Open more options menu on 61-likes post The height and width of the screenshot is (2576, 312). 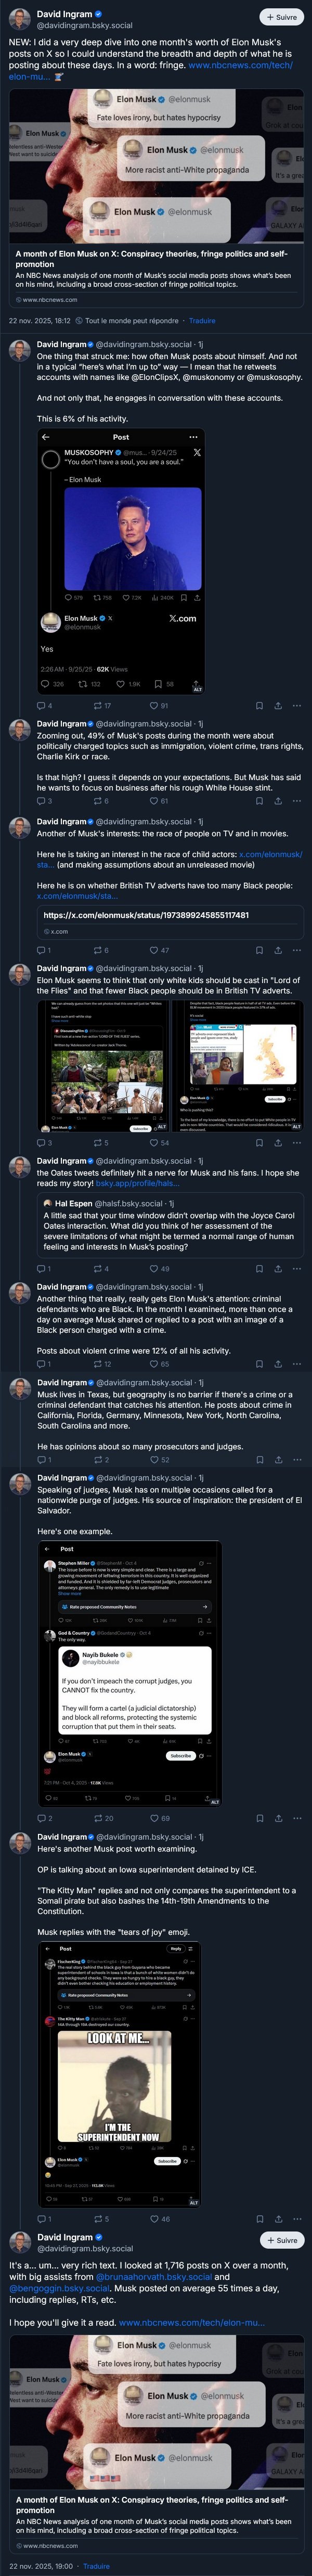[297, 801]
